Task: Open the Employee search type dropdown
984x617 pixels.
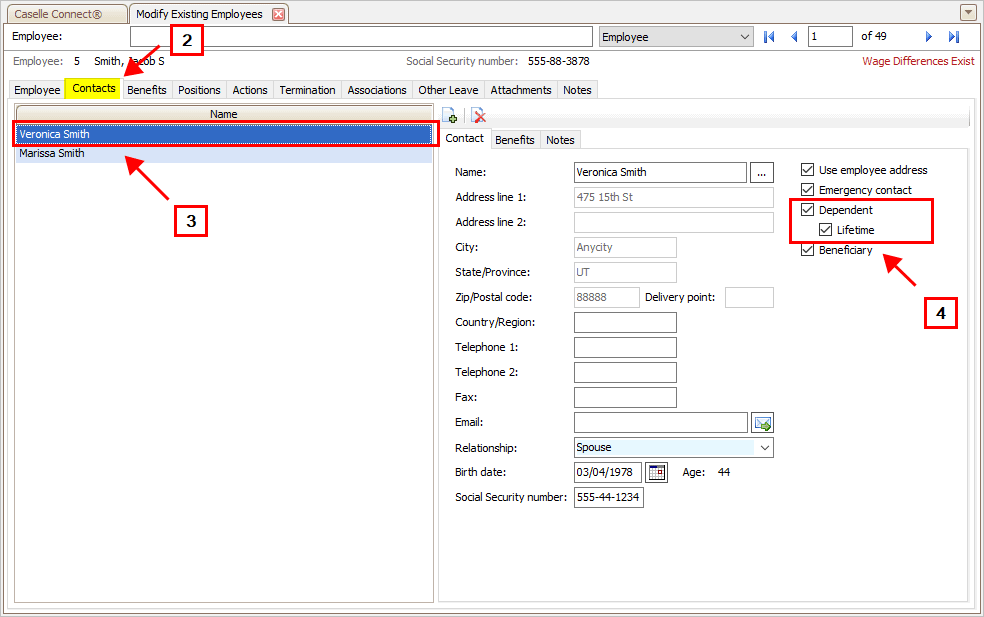Action: pos(744,37)
